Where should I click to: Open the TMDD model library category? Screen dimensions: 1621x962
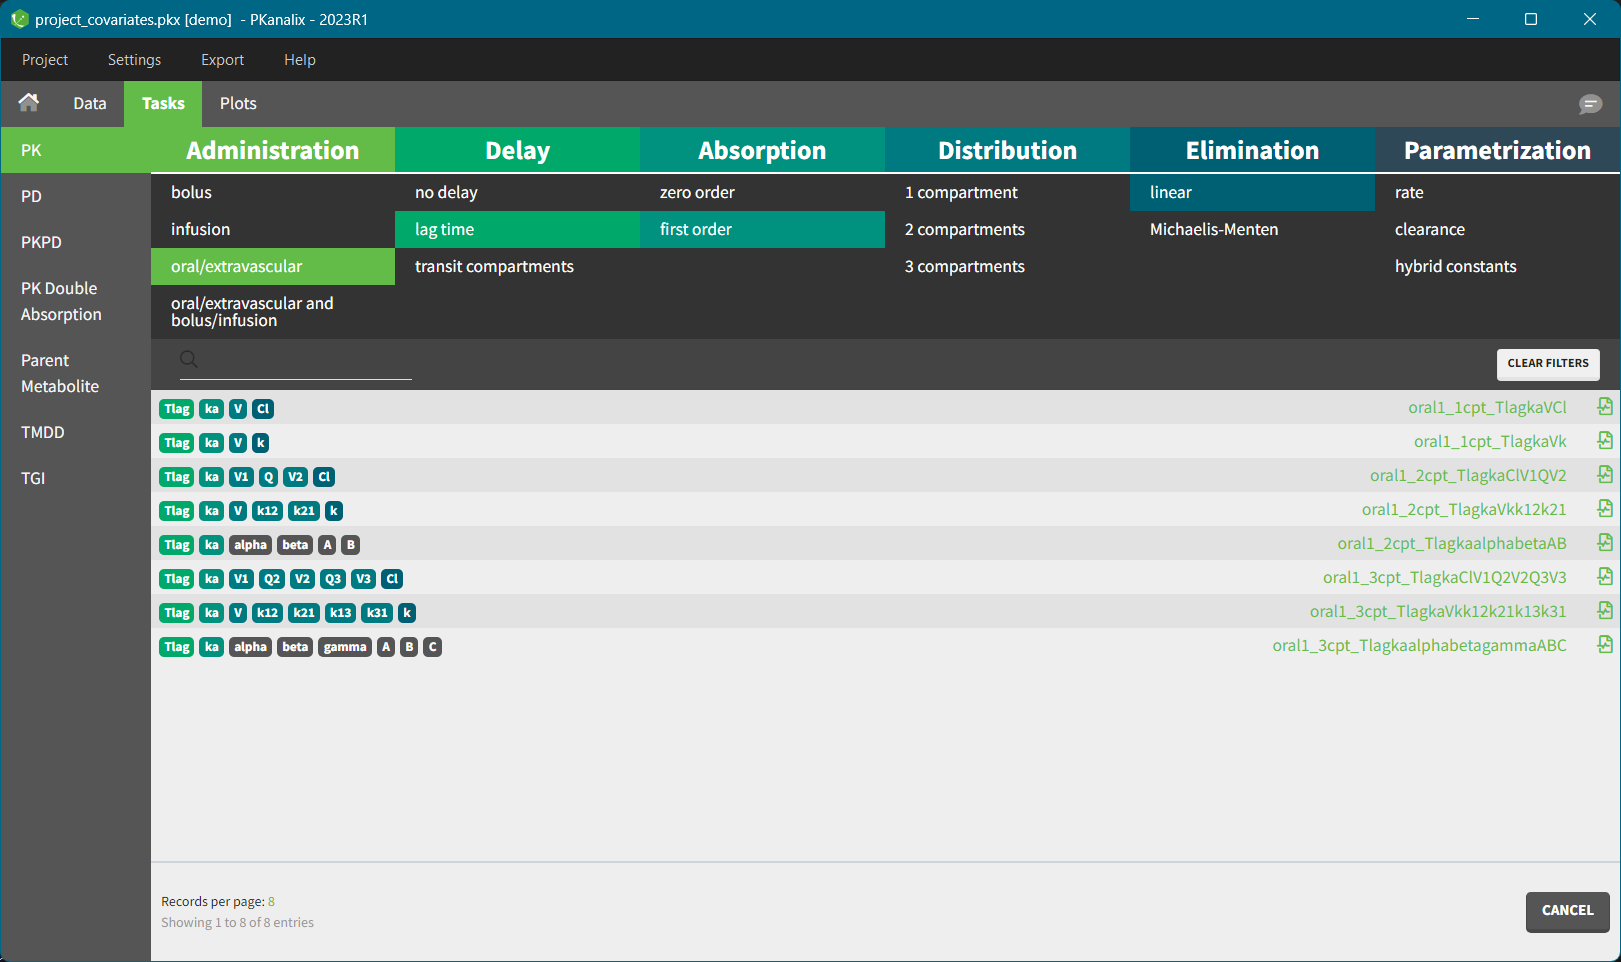[x=43, y=432]
